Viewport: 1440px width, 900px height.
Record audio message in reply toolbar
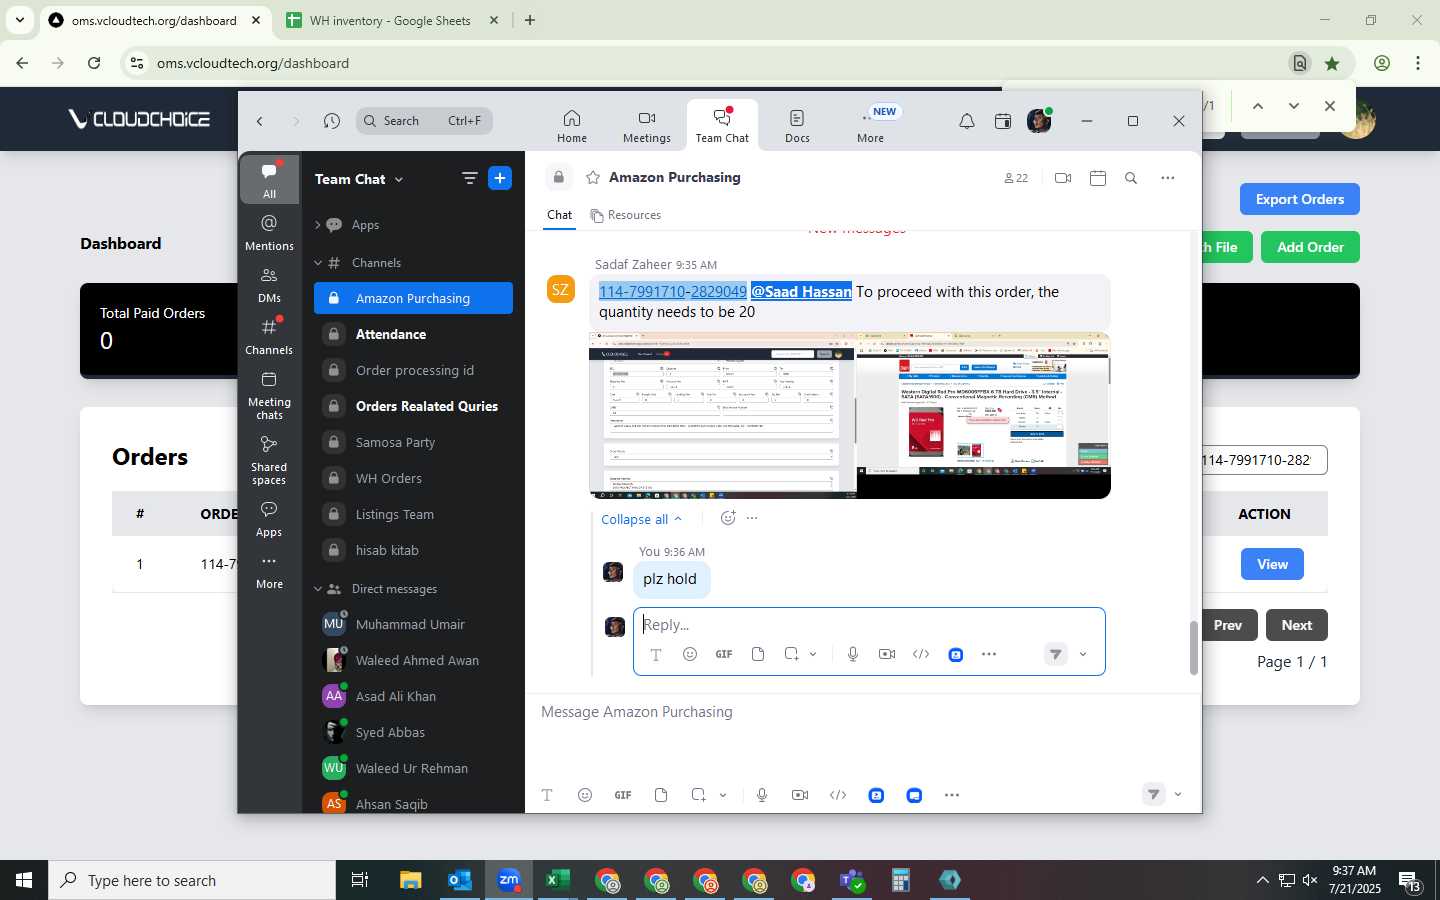pyautogui.click(x=852, y=654)
